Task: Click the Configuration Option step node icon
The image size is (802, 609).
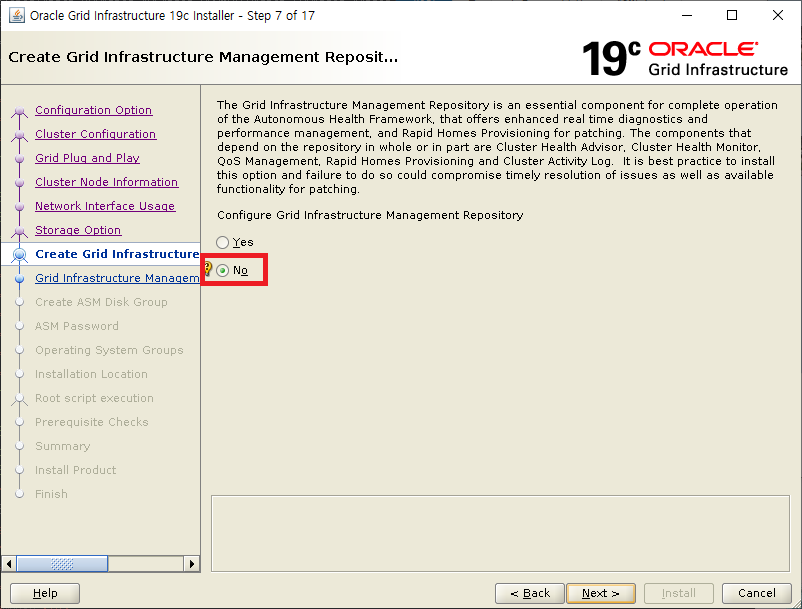Action: [19, 110]
